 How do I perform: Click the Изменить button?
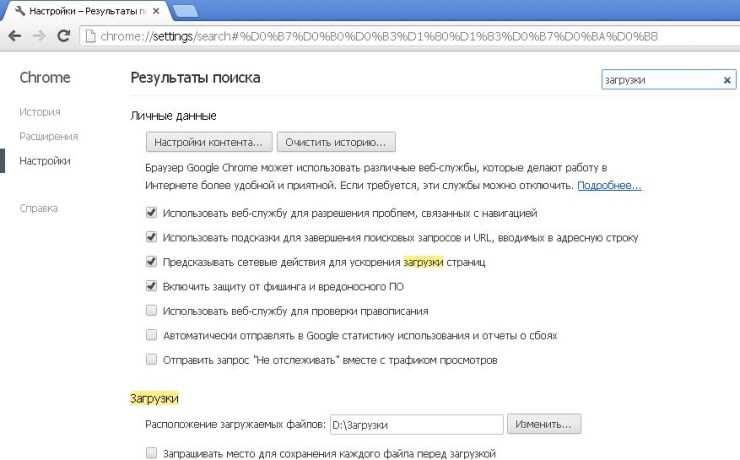(544, 424)
